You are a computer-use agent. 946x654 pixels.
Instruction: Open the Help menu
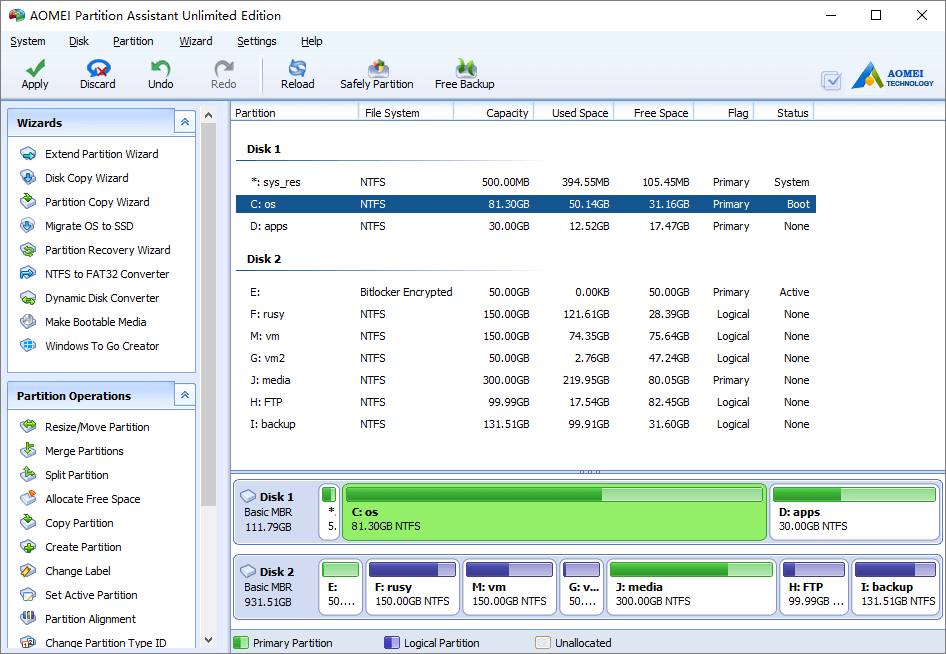point(312,41)
